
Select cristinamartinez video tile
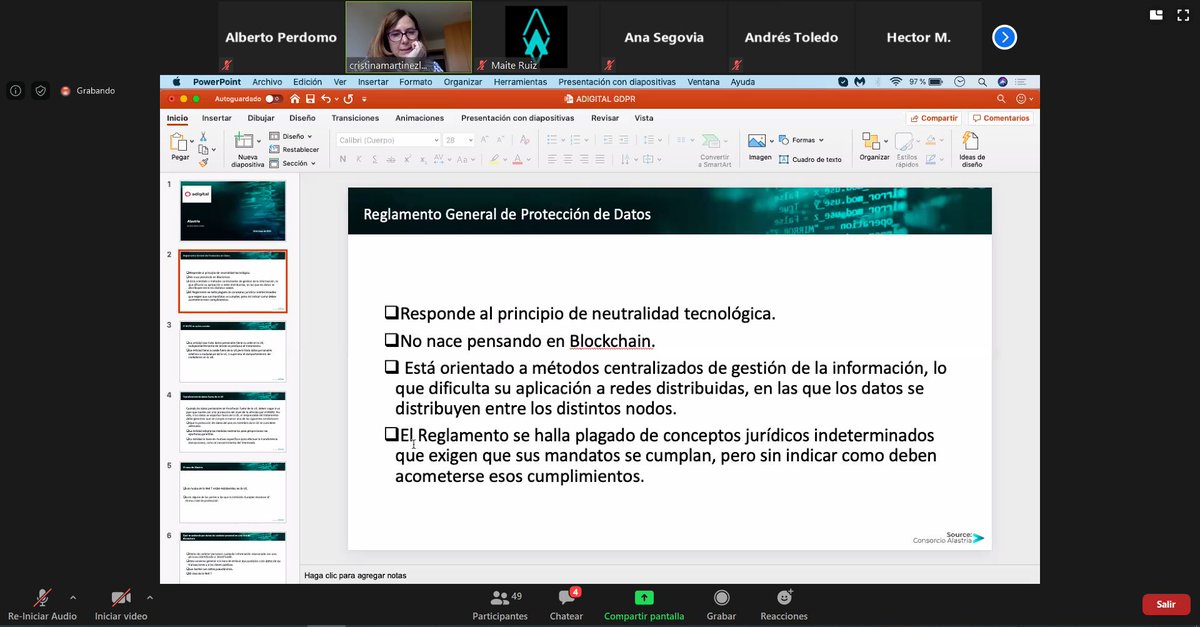408,37
